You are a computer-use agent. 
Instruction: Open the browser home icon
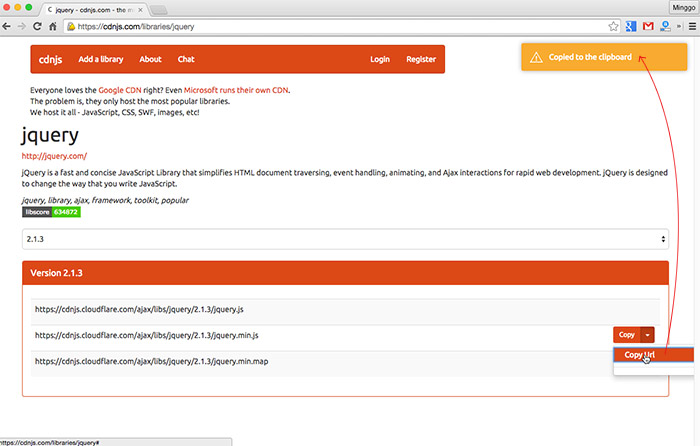[53, 26]
